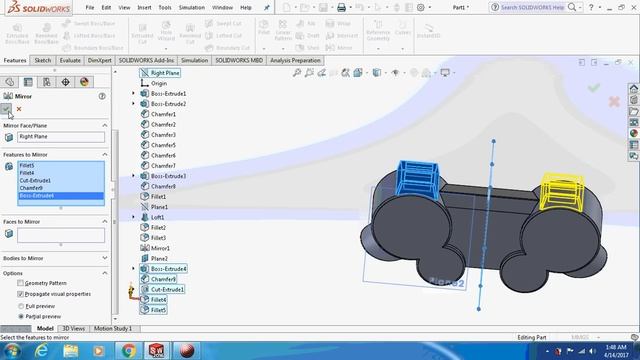Collapse the Options section
The height and width of the screenshot is (360, 640).
[105, 273]
